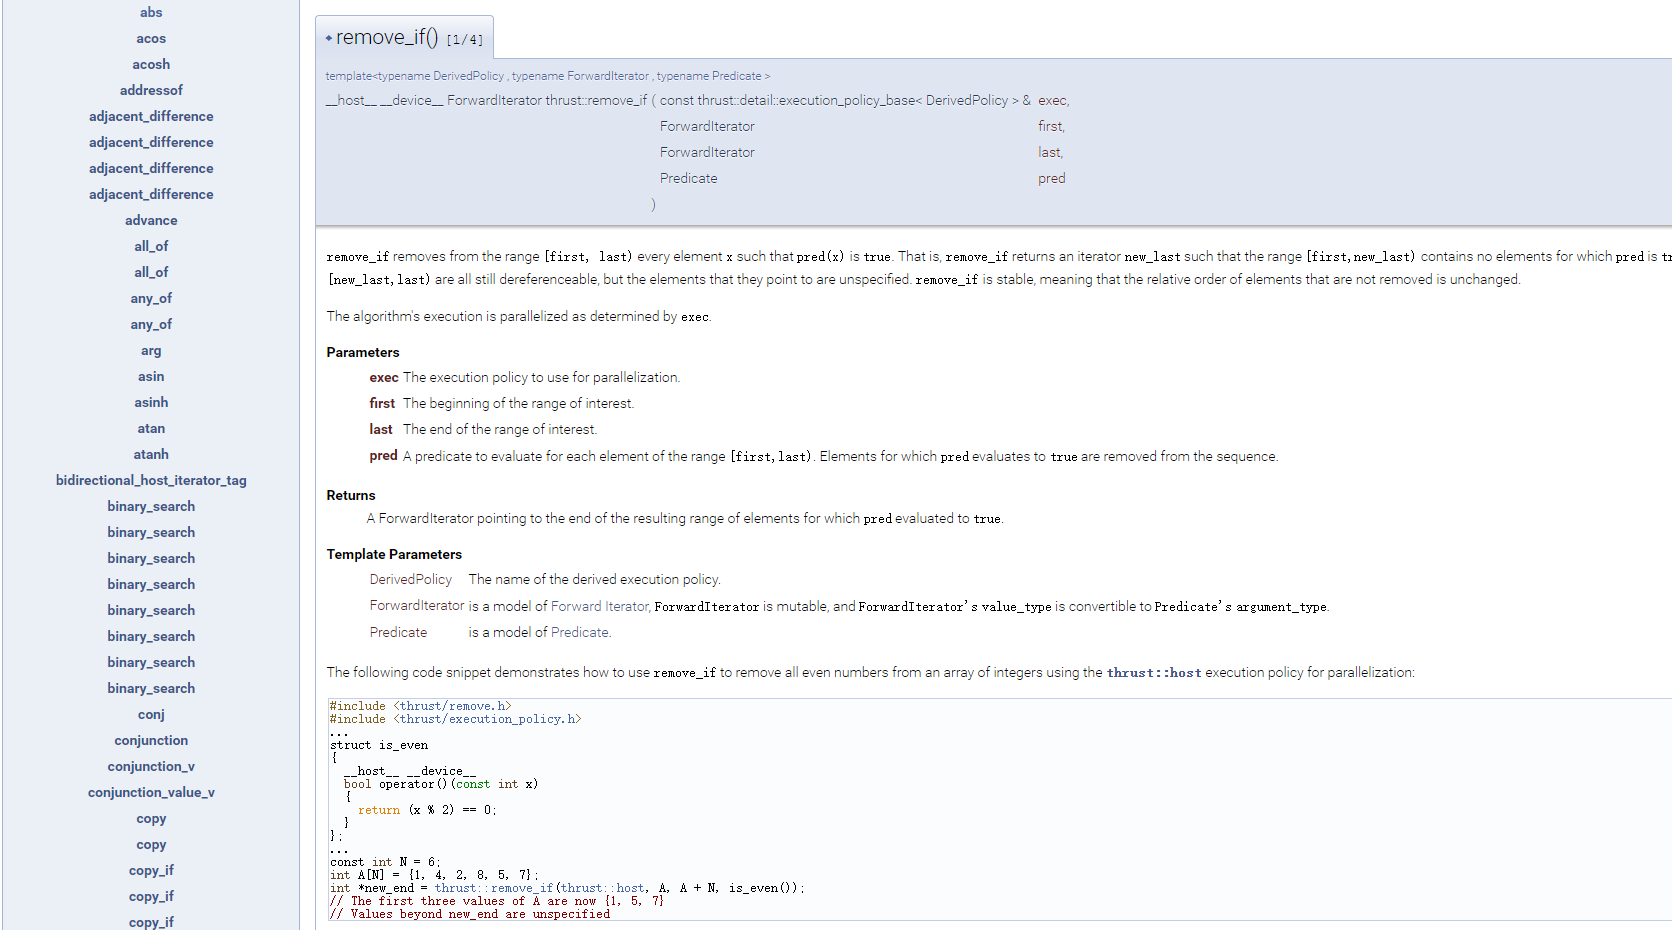Click the adjacent_difference index entry
Screen dimensions: 1672x930
151,116
